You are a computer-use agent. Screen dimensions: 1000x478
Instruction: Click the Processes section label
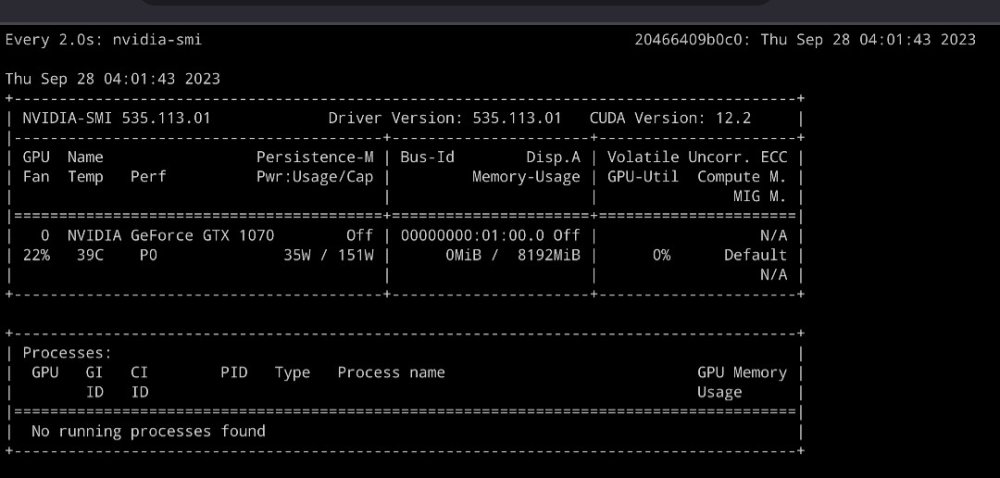point(67,353)
